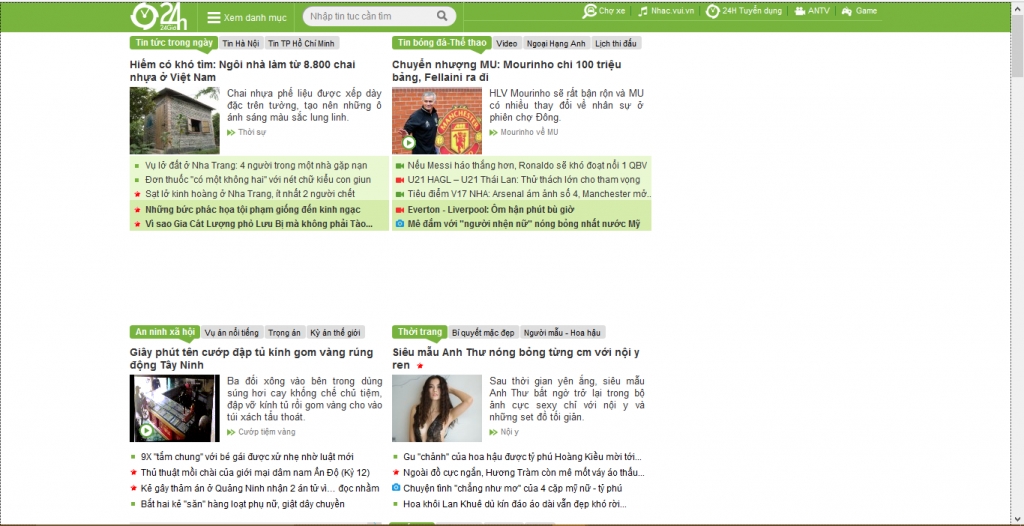Click video icon beside Nếu Messi háo thắng hơn
Image resolution: width=1024 pixels, height=526 pixels.
(x=400, y=166)
